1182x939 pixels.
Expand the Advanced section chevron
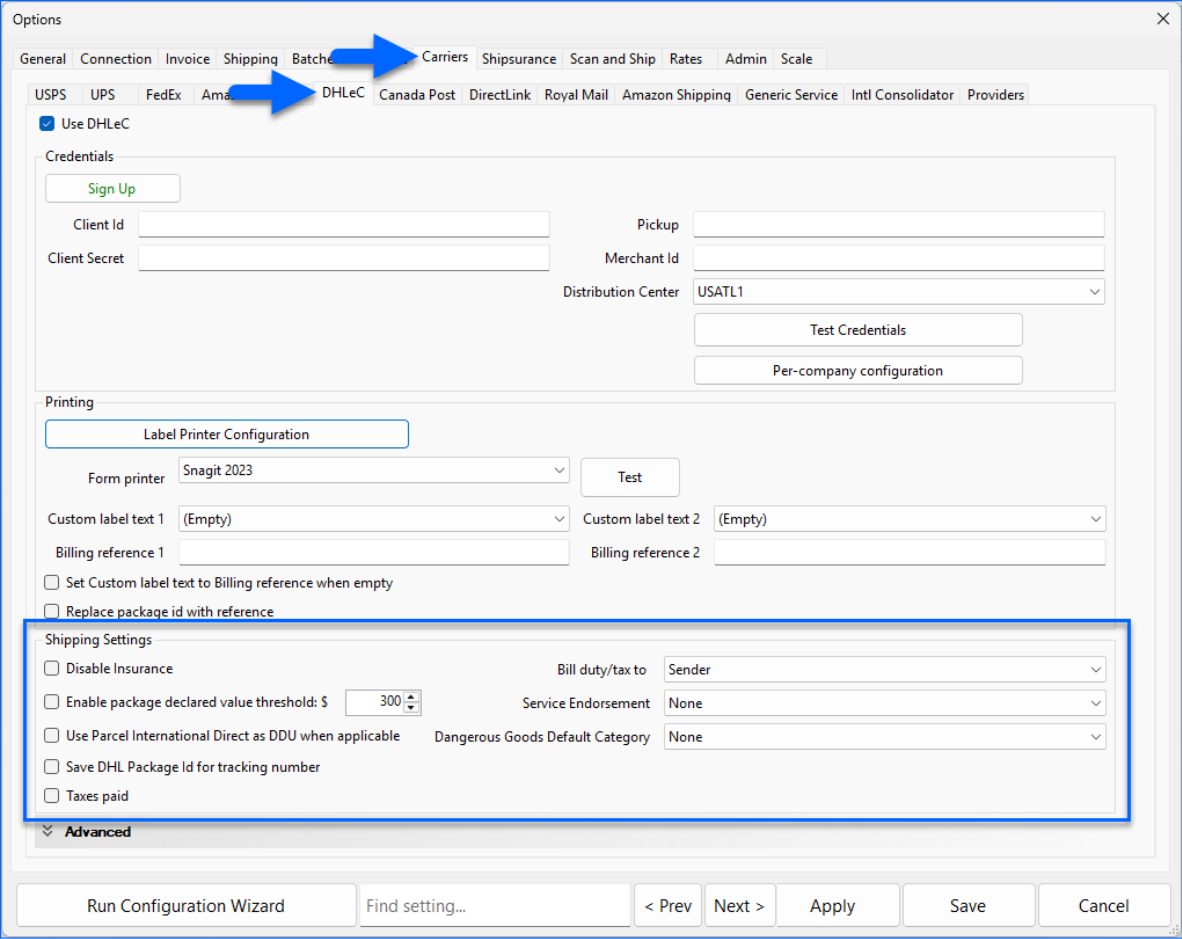pyautogui.click(x=47, y=831)
